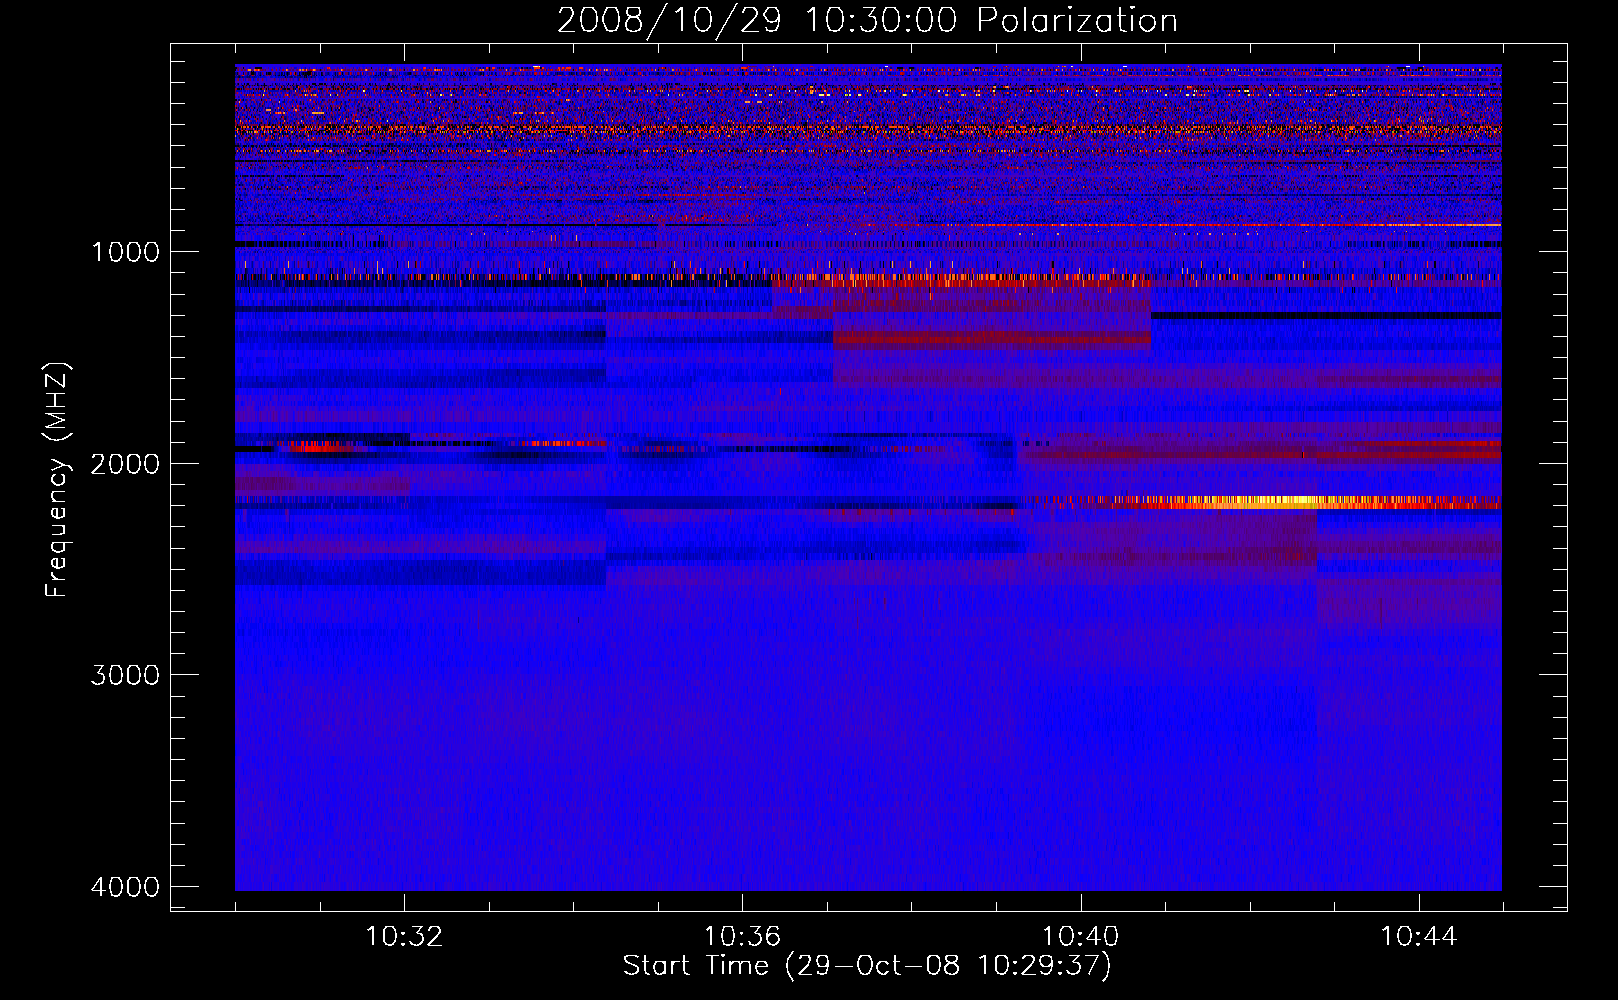
Task: Click the plot title '2008/10/29 10:30:00 Polarization'
Action: 867,20
